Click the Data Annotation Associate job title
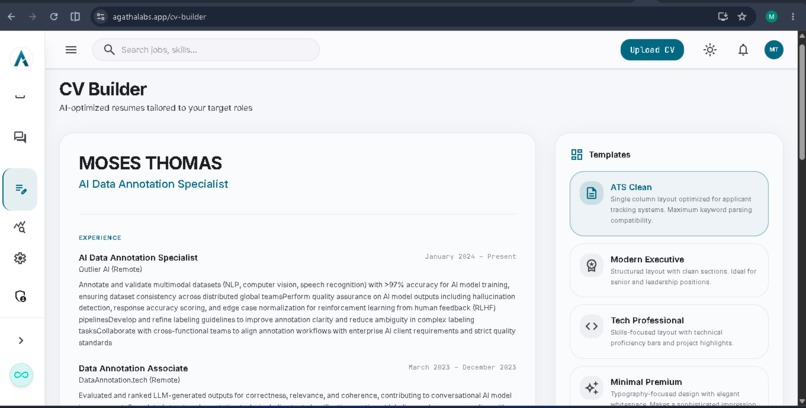 (133, 368)
